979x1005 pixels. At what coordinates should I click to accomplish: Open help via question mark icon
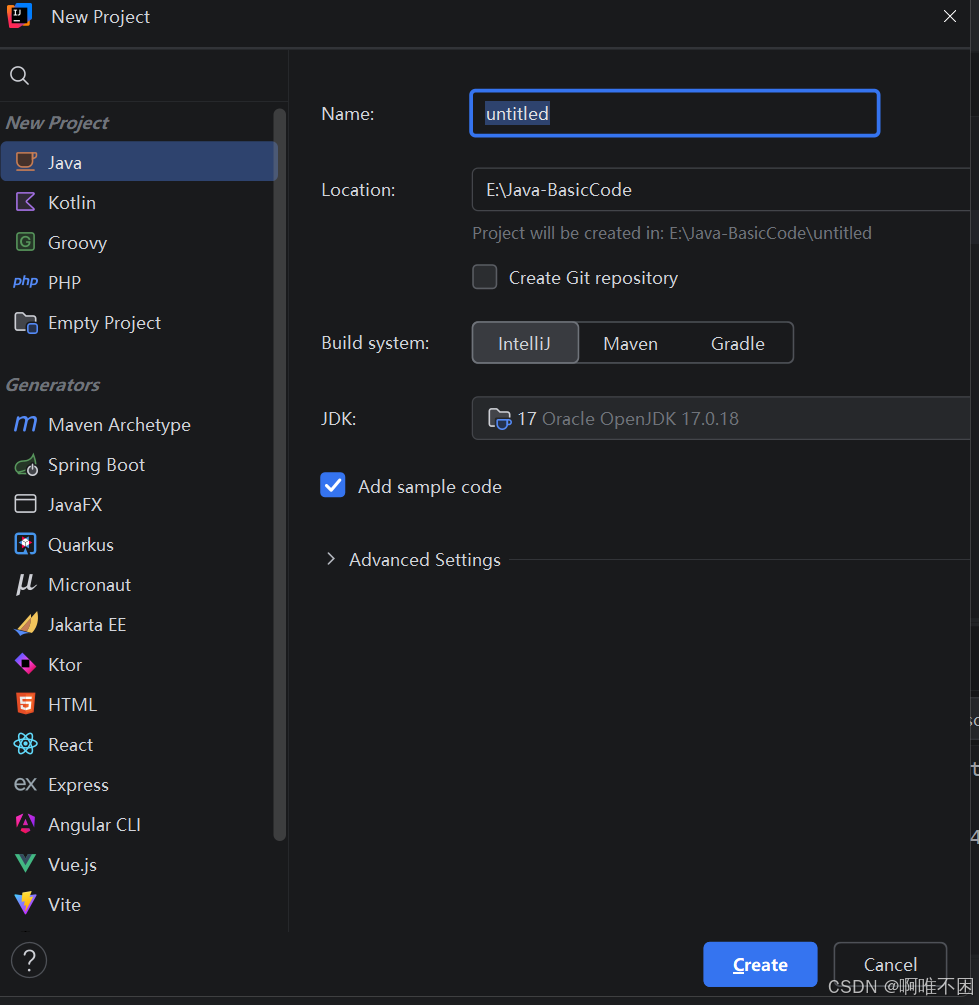click(29, 959)
